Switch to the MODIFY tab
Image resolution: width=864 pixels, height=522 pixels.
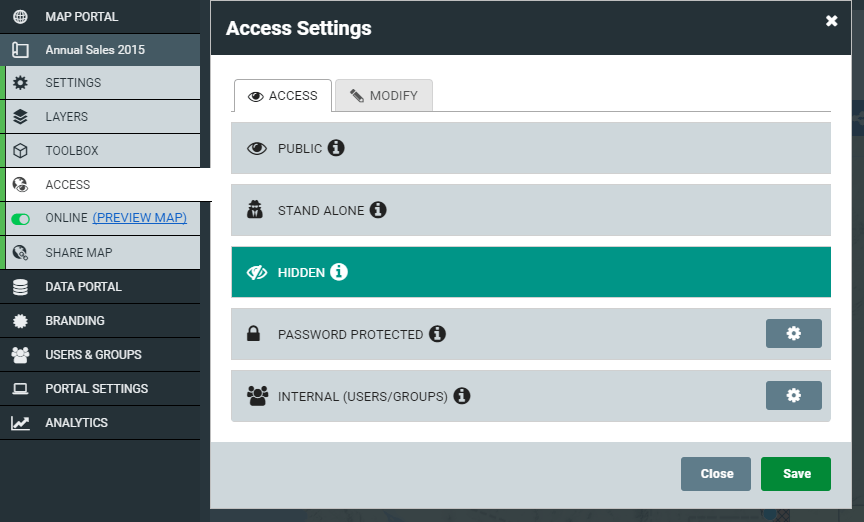(x=384, y=95)
